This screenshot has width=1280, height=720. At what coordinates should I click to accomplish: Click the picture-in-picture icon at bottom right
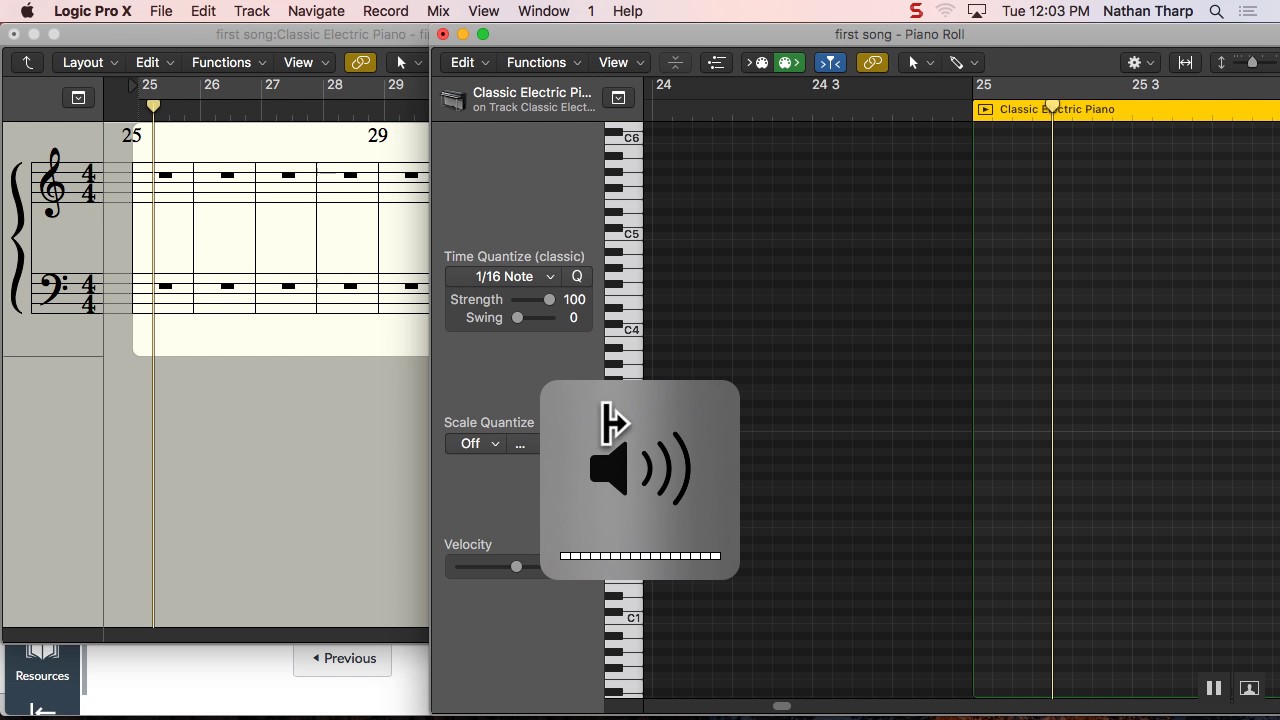coord(1249,688)
